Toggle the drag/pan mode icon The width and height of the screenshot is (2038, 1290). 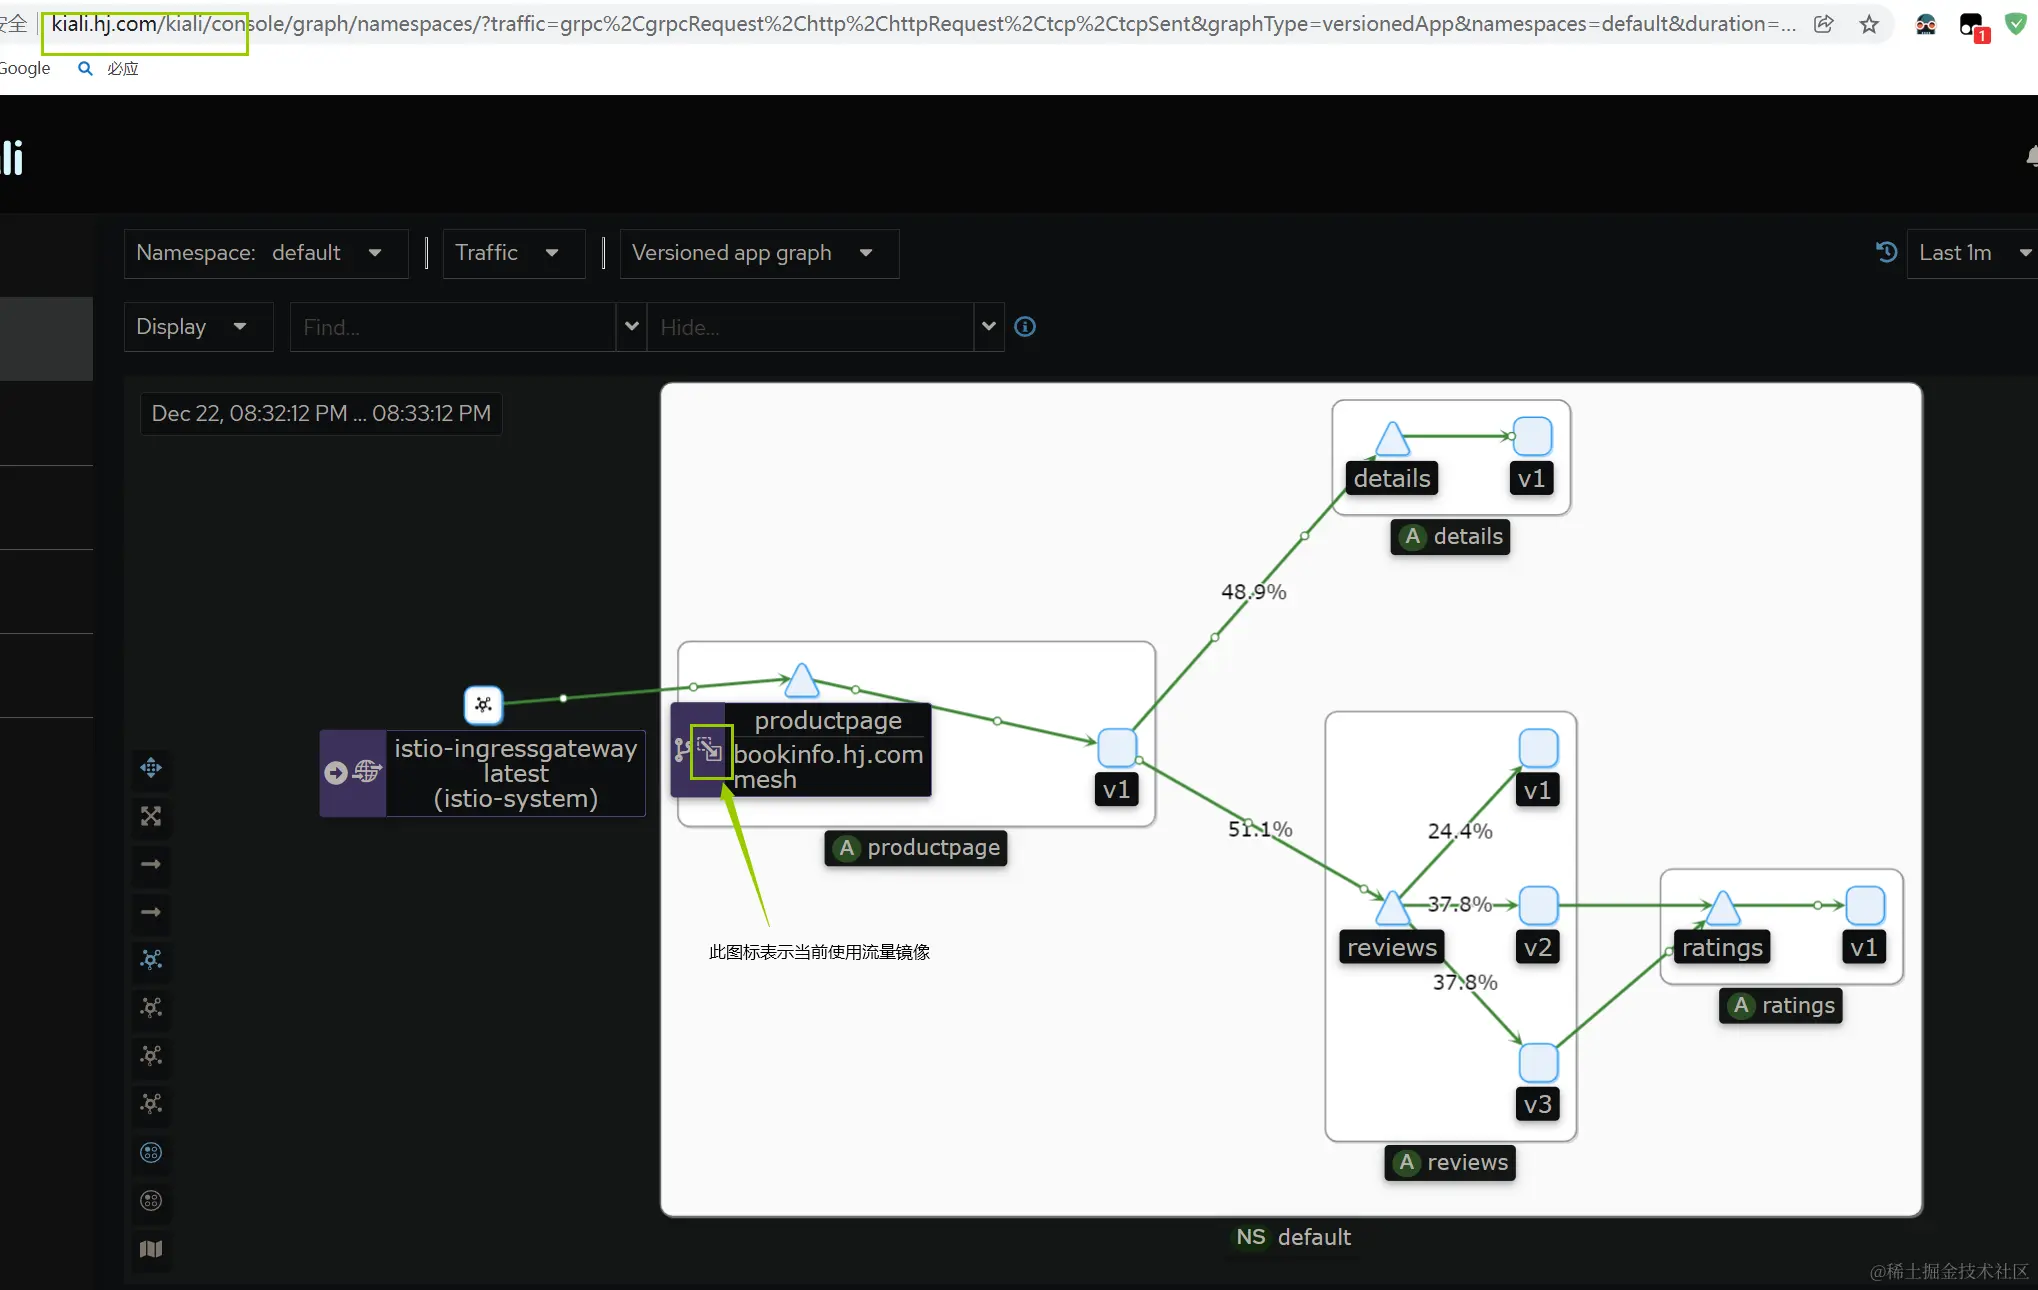coord(151,768)
